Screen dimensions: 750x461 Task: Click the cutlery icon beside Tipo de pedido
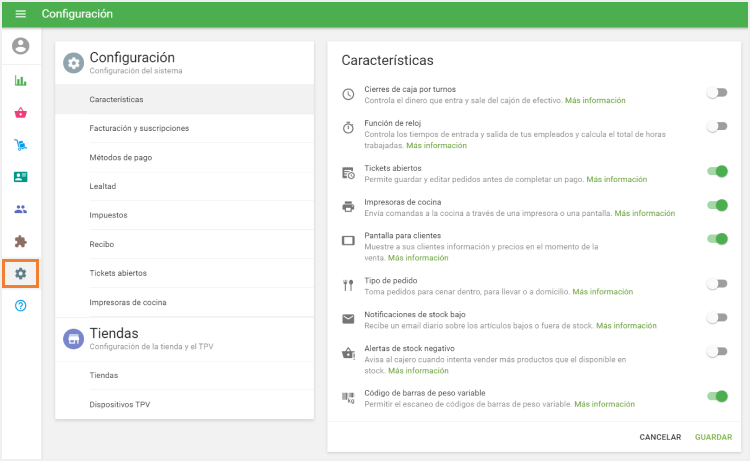pos(348,285)
